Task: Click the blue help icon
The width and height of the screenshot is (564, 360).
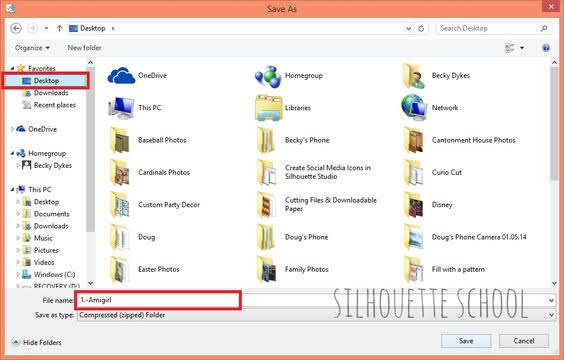Action: 546,48
